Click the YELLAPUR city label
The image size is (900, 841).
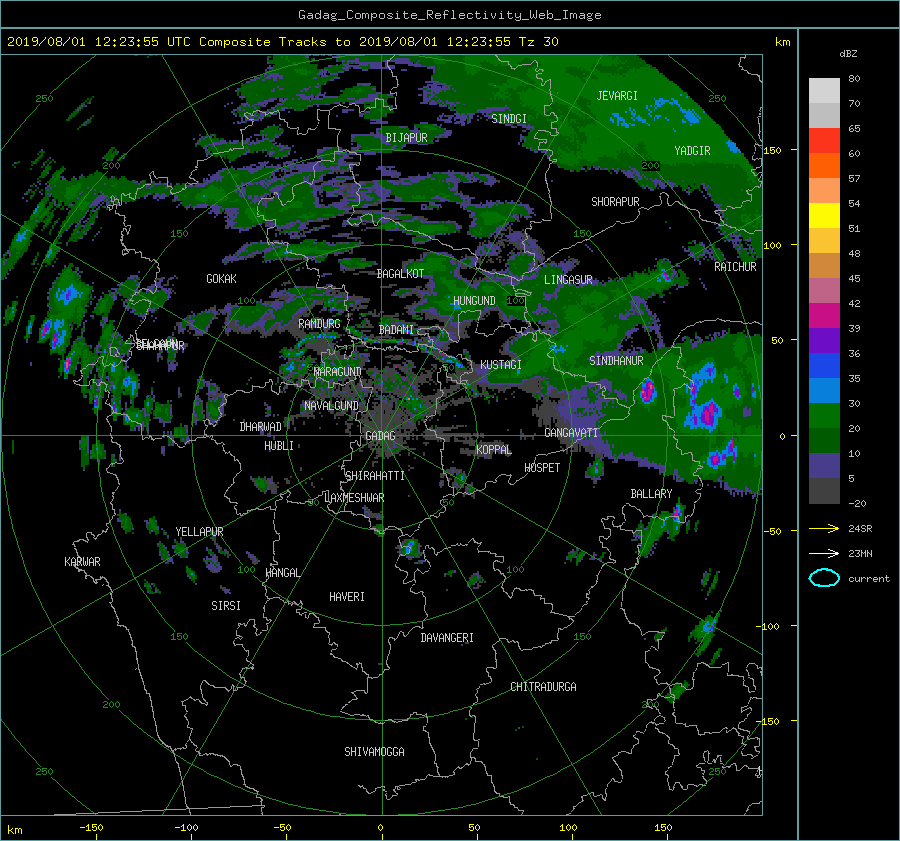pyautogui.click(x=199, y=532)
